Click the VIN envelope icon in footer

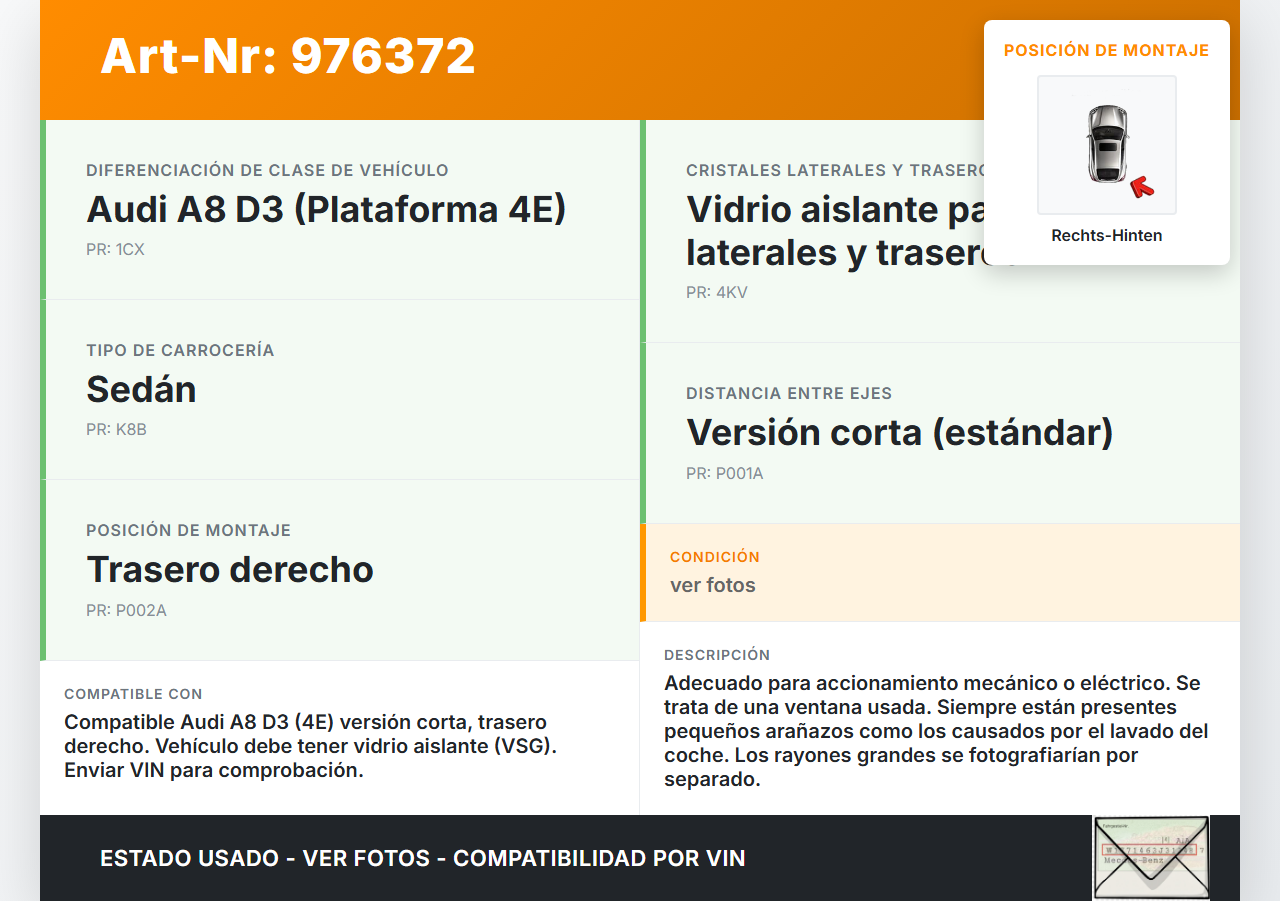(1151, 858)
